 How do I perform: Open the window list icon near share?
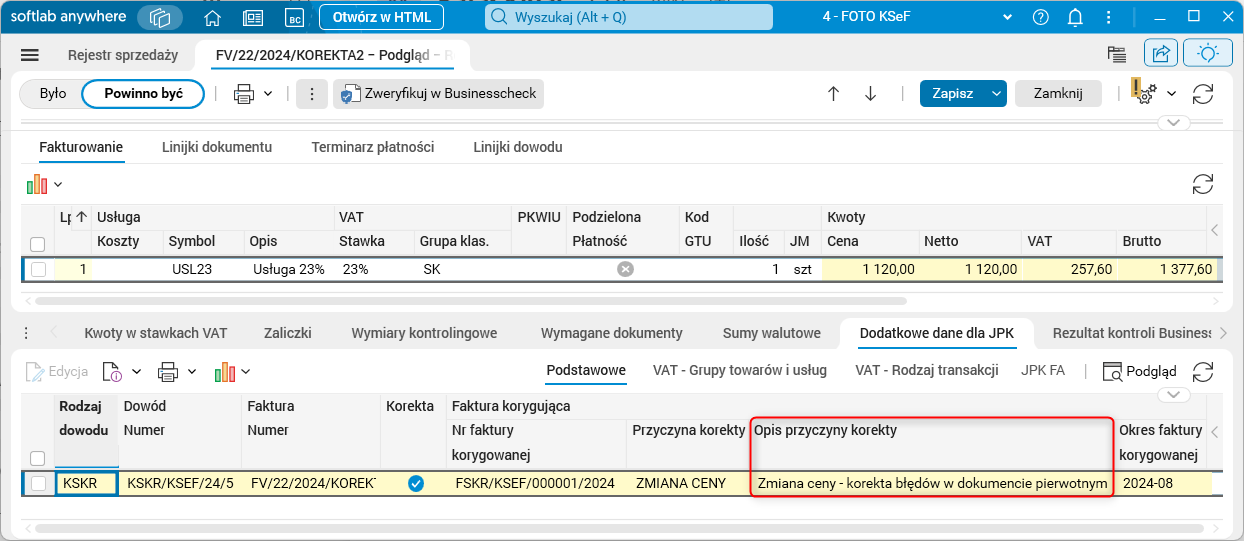pos(1117,54)
